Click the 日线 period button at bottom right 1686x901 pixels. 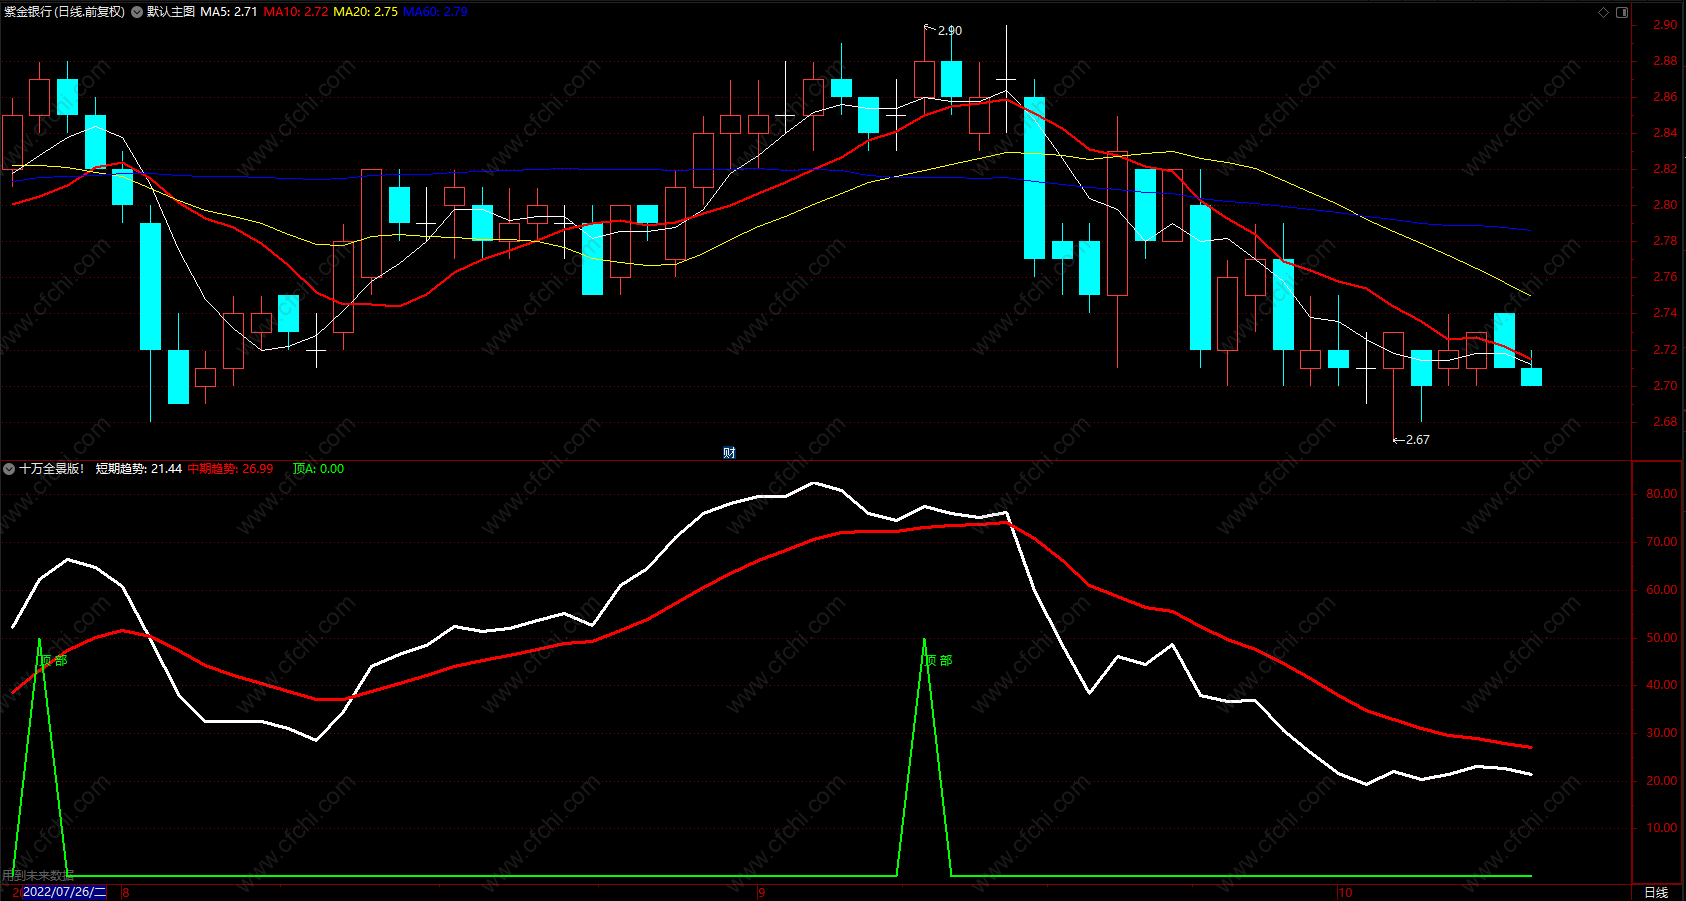point(1656,892)
